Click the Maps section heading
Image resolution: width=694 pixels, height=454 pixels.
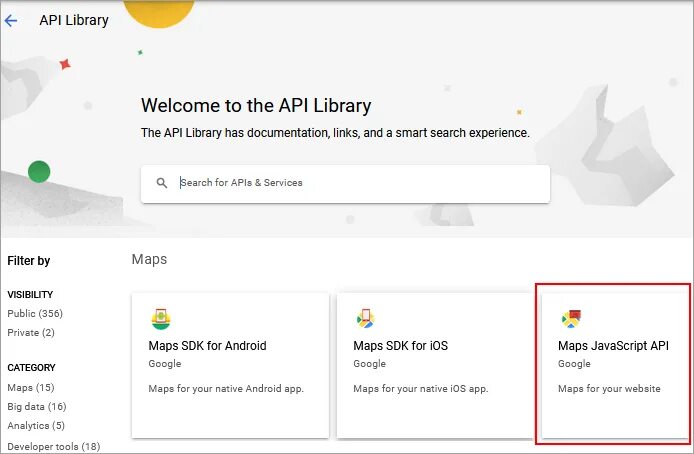(x=150, y=259)
